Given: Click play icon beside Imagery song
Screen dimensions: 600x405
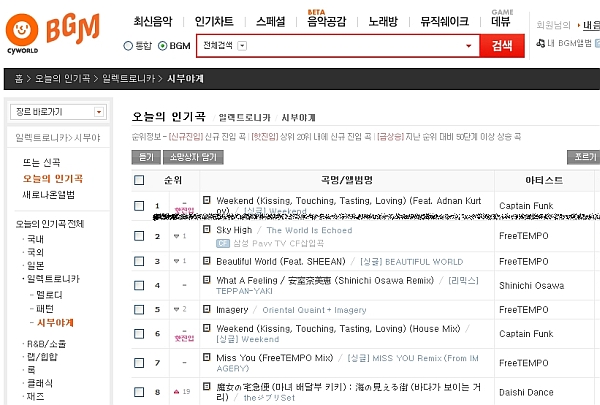Looking at the screenshot, I should [x=207, y=309].
